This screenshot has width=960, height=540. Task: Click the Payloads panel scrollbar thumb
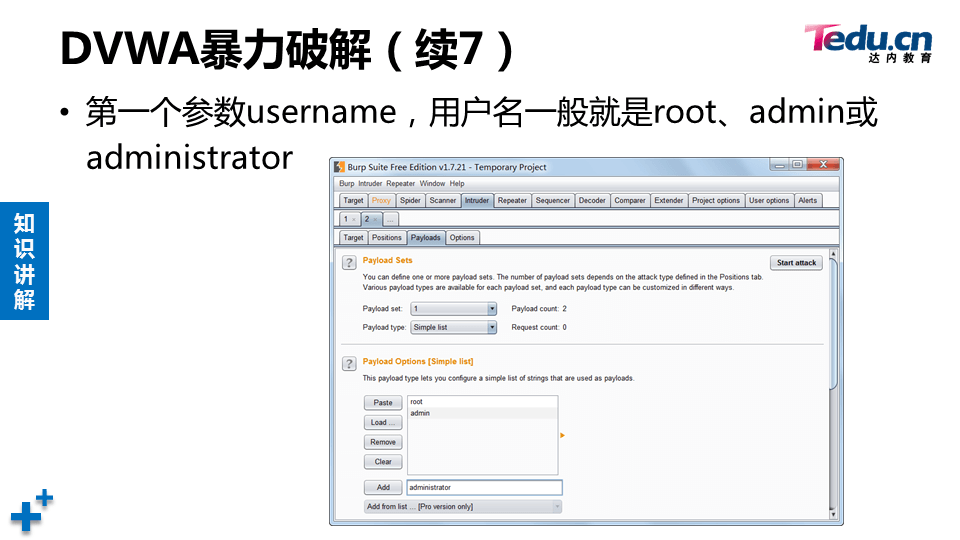click(833, 324)
